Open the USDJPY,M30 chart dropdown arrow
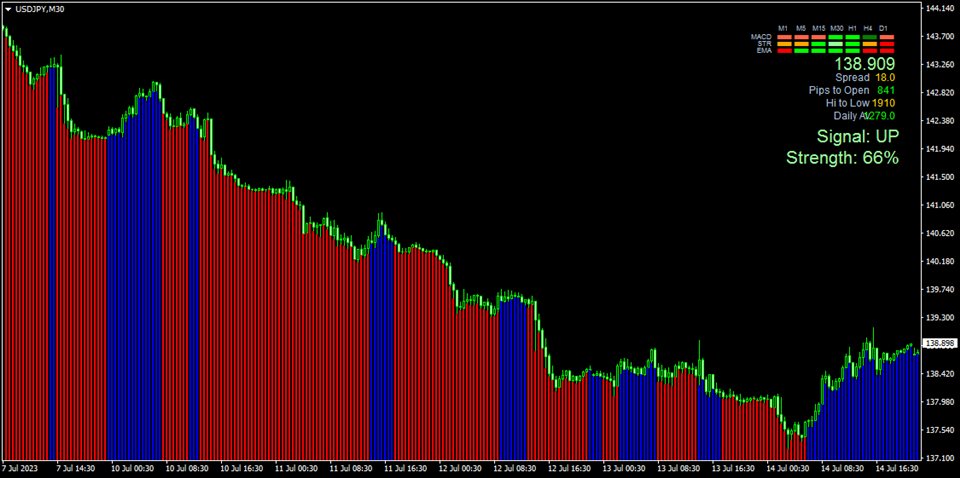The image size is (960, 478). click(x=8, y=9)
